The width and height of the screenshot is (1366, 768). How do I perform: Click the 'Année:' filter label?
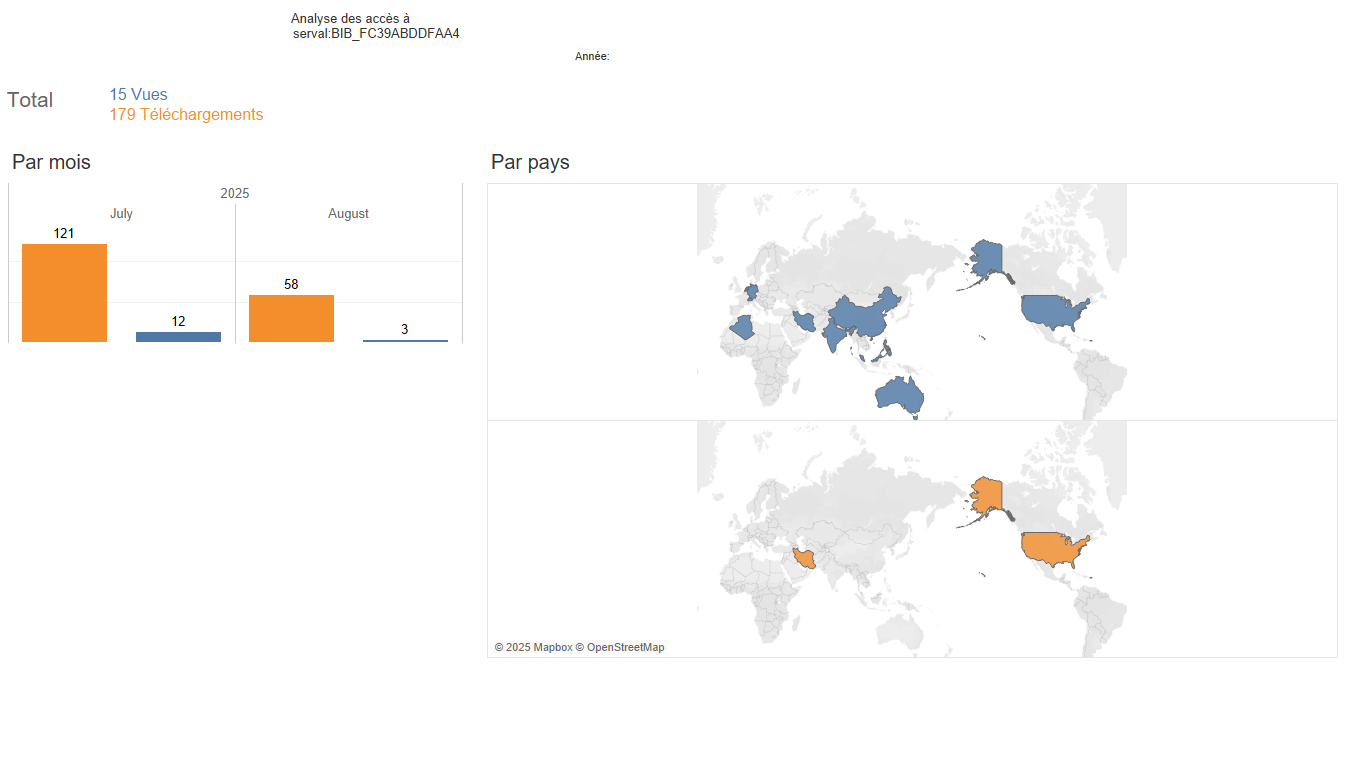pyautogui.click(x=592, y=57)
